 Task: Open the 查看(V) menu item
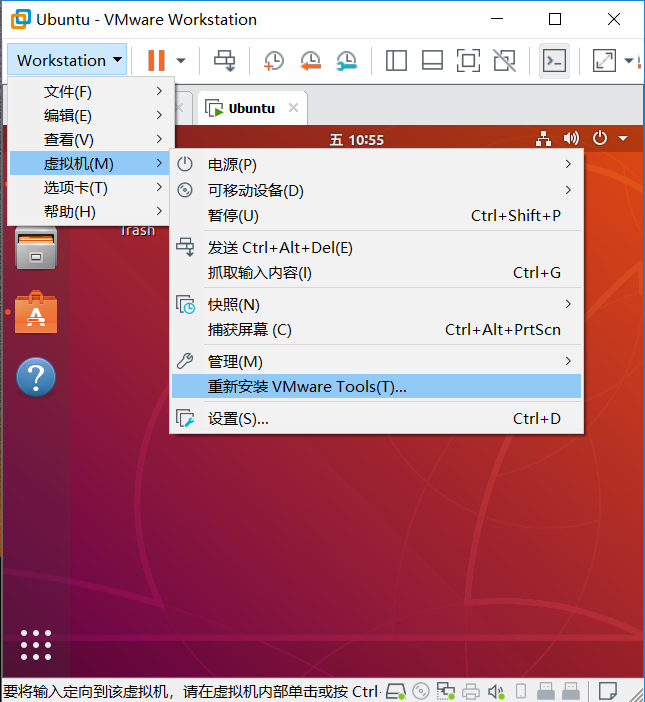tap(88, 140)
